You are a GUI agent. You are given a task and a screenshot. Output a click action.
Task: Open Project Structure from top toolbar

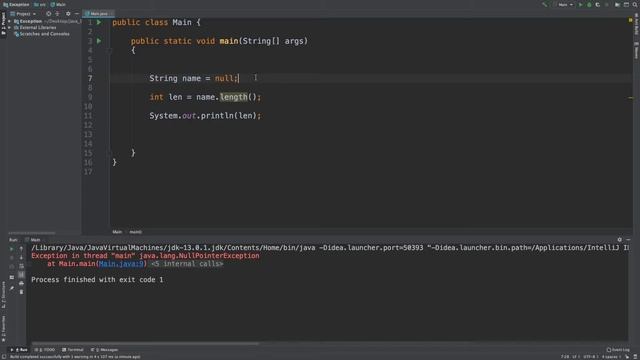coord(617,4)
